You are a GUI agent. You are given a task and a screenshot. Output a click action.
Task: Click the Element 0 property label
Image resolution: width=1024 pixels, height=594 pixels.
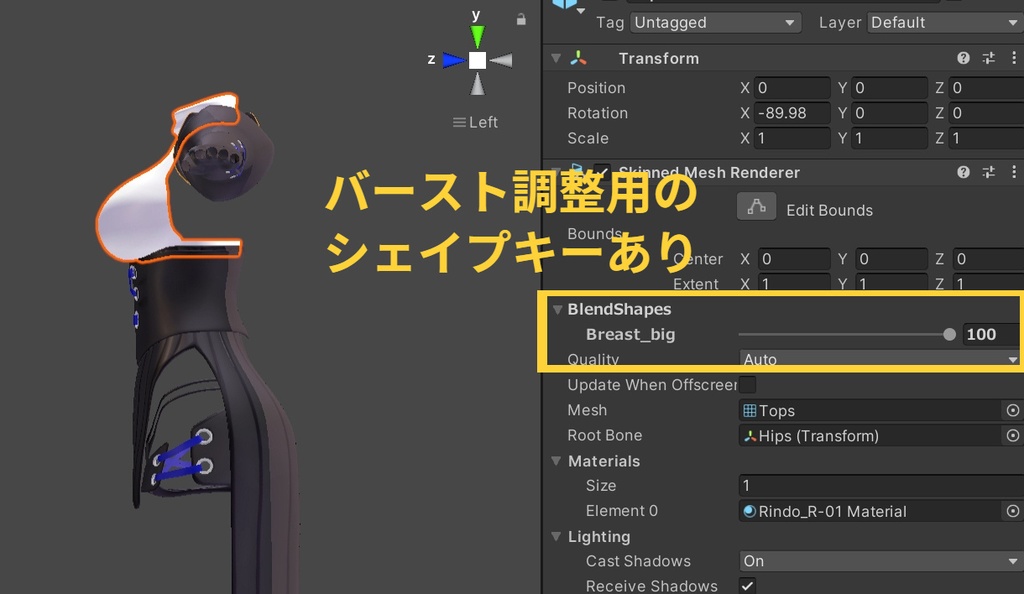click(622, 511)
